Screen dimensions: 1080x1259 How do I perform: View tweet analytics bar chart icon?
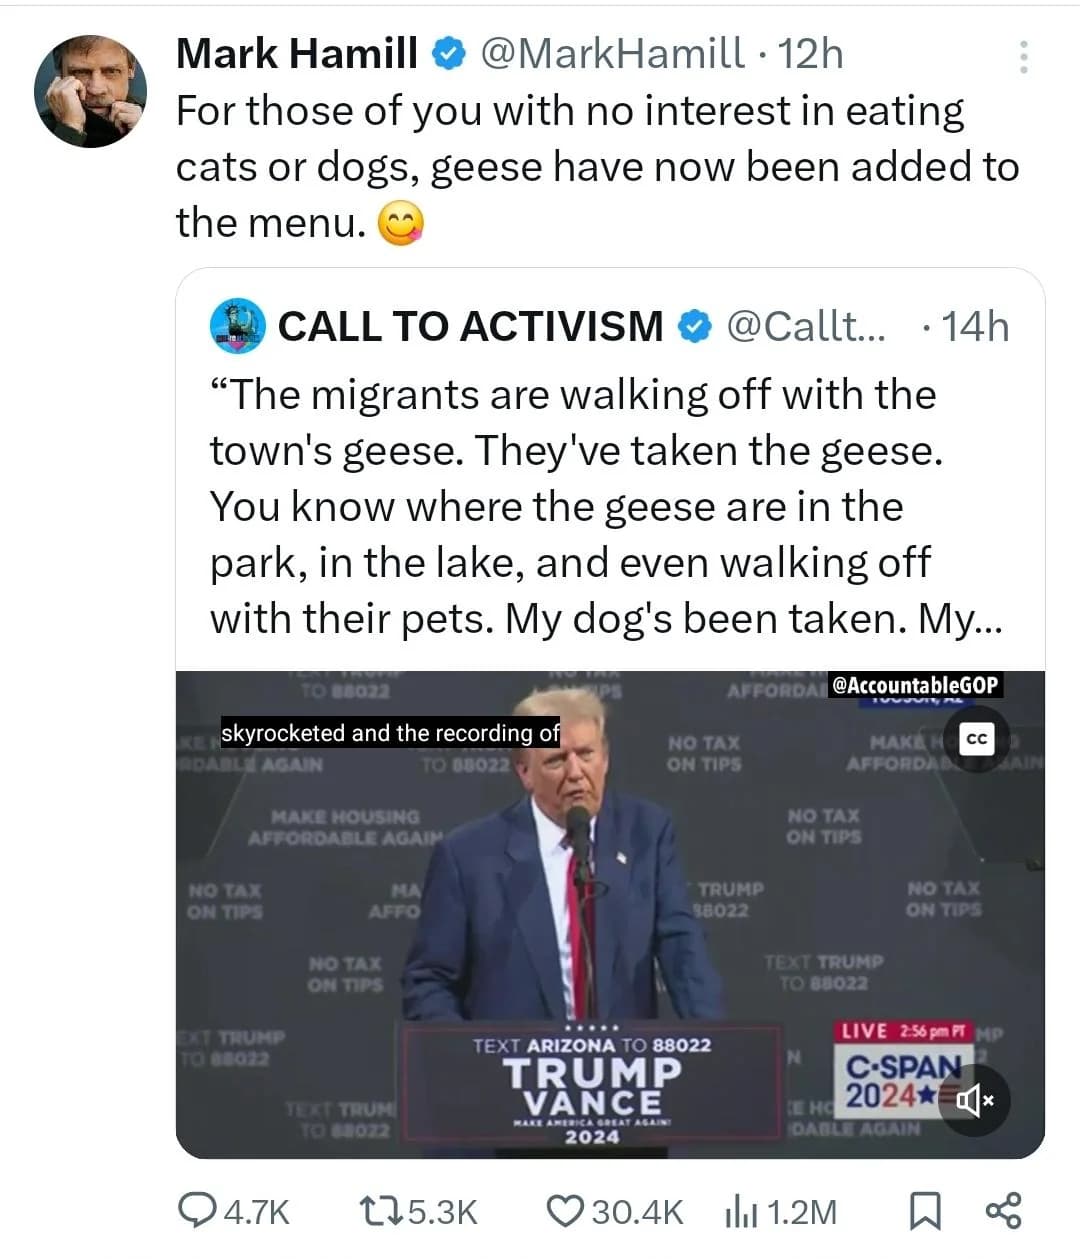pyautogui.click(x=737, y=1212)
